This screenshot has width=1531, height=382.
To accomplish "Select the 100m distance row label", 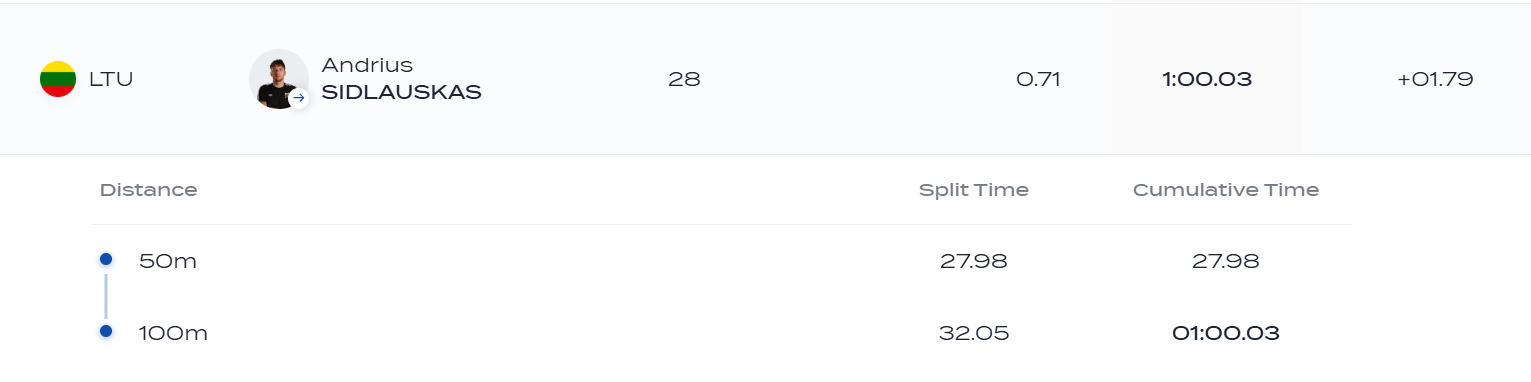I will click(173, 334).
